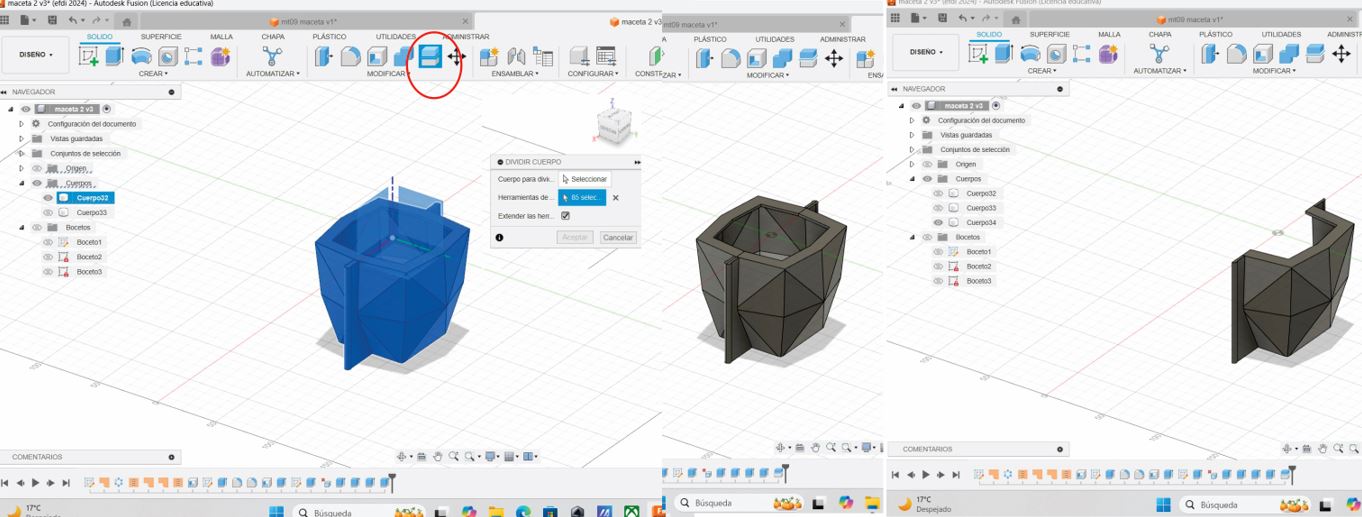Toggle Cuerpo33 visibility in left window
1362x517 pixels.
48,212
